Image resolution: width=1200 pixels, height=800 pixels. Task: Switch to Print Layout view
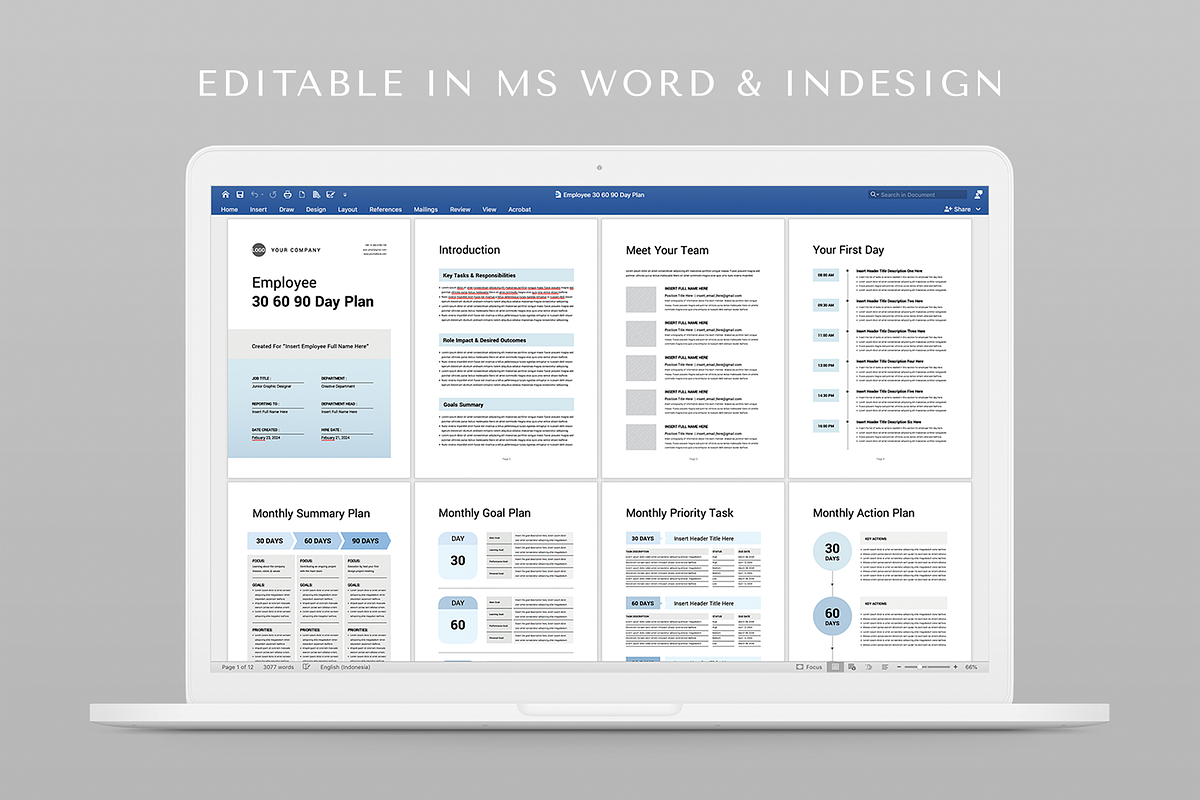835,667
